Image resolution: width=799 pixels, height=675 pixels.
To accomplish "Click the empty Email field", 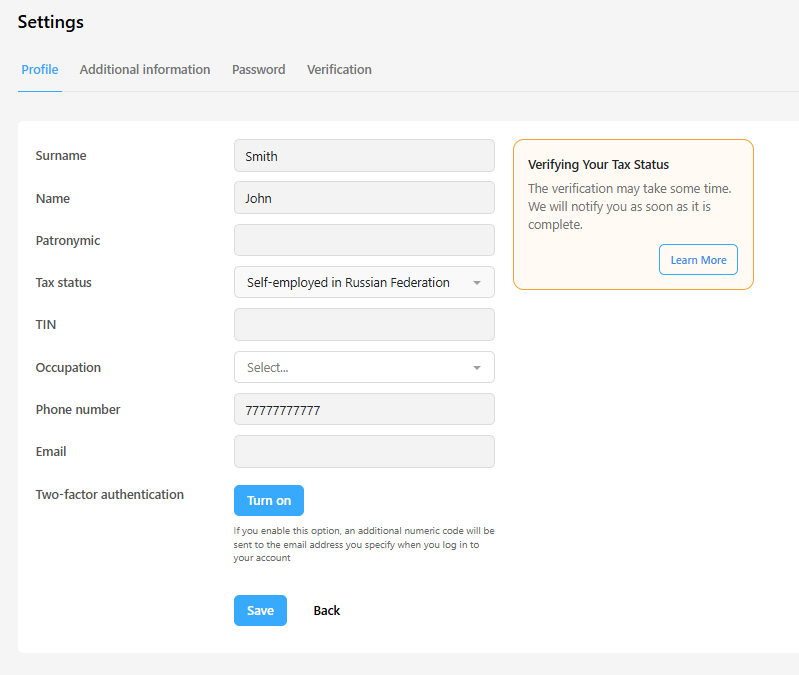I will pos(364,451).
